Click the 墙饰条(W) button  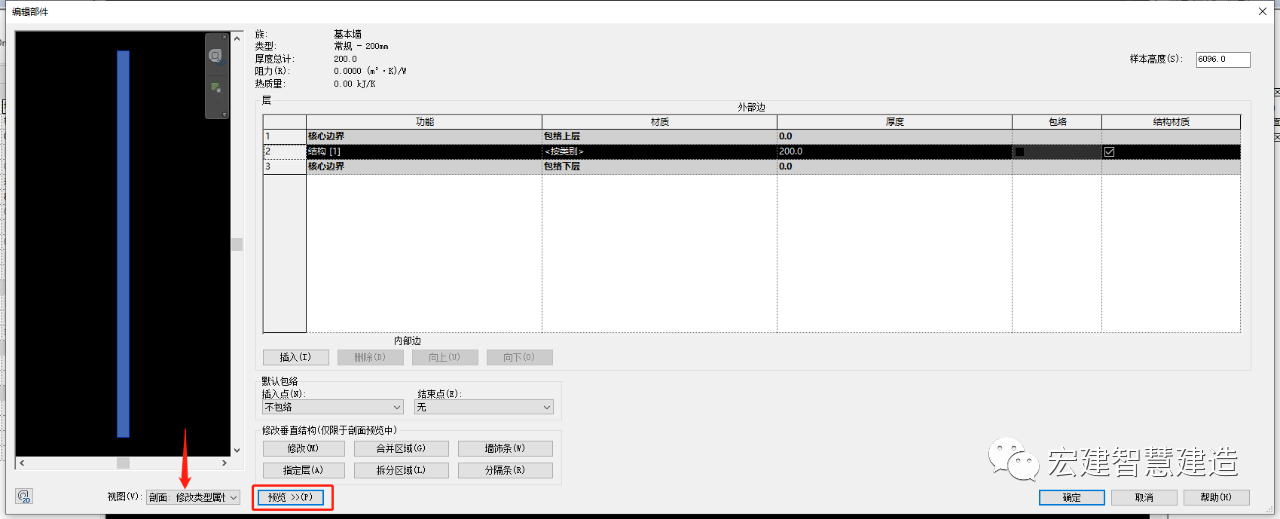[505, 448]
